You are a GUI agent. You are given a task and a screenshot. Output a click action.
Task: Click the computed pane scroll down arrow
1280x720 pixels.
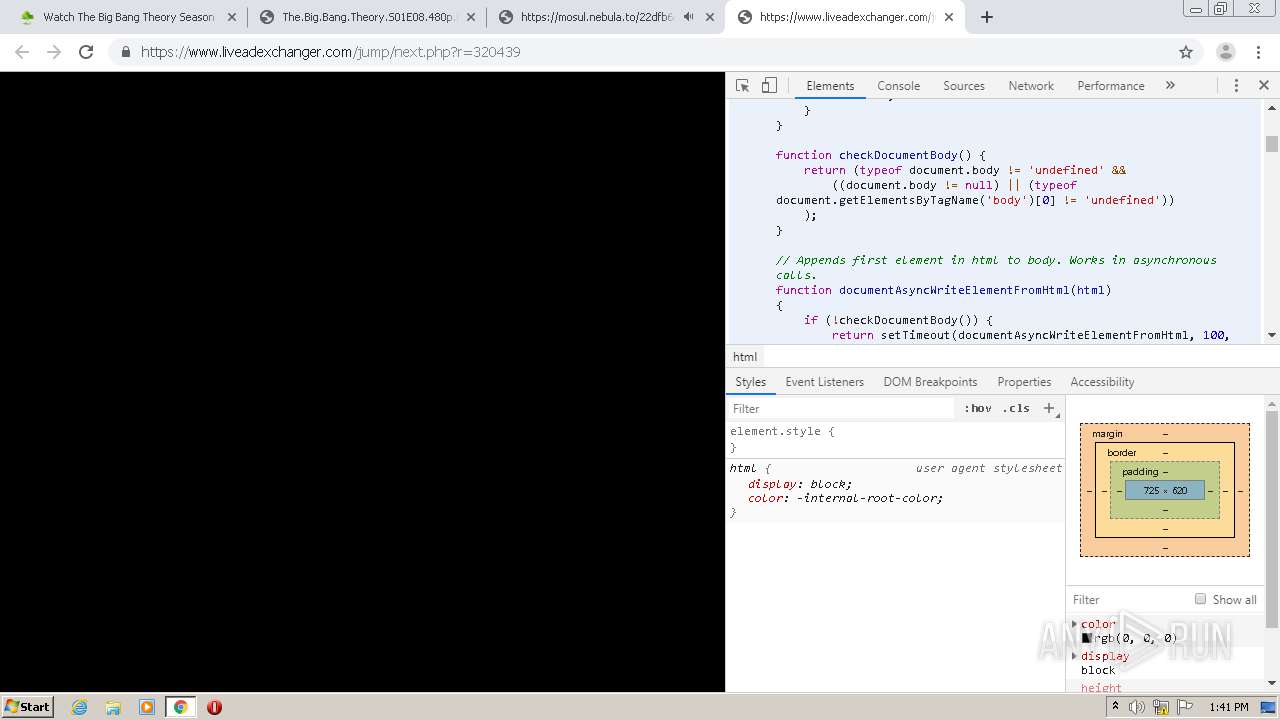point(1272,683)
